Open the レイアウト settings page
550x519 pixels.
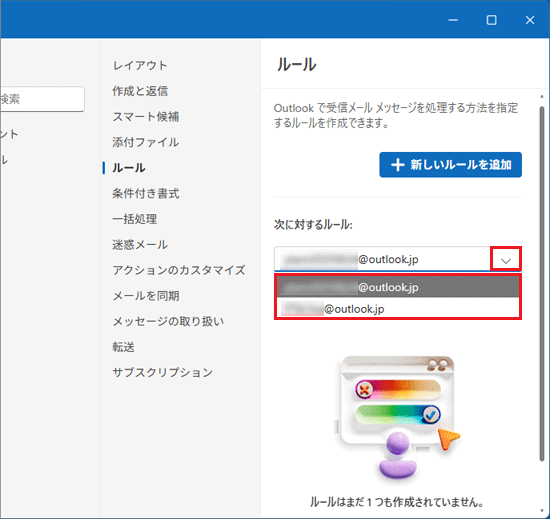pyautogui.click(x=140, y=66)
